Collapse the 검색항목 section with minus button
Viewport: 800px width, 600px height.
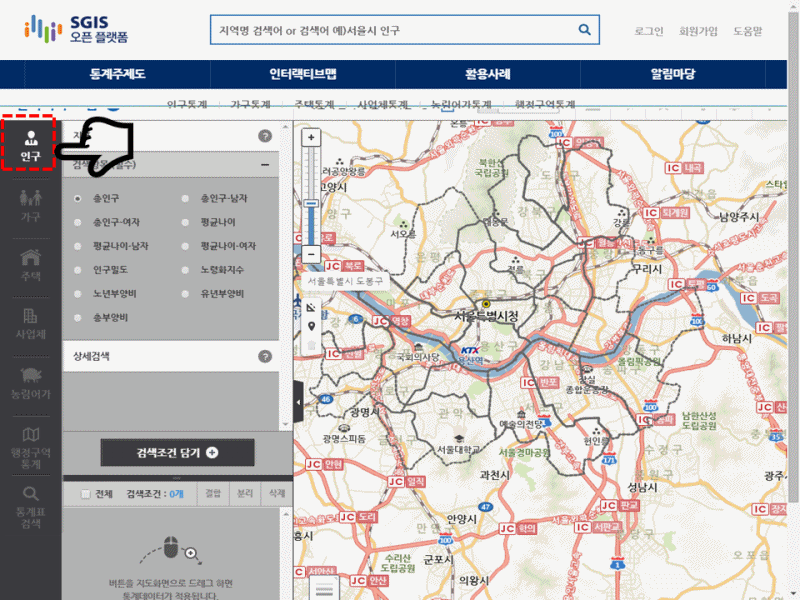click(x=265, y=165)
